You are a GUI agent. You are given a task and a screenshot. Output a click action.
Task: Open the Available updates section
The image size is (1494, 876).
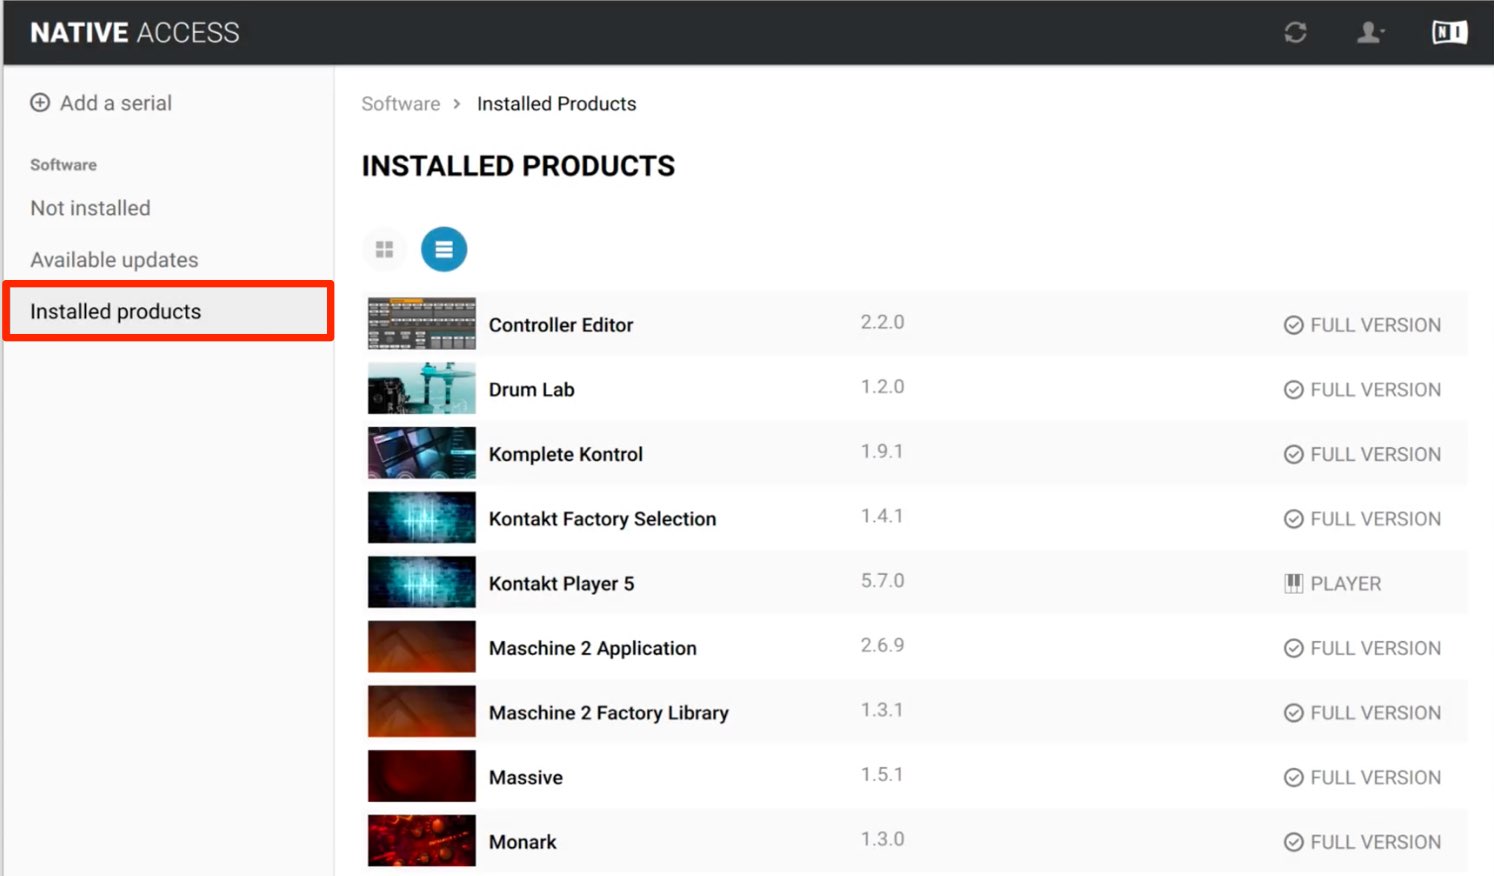[x=114, y=260]
